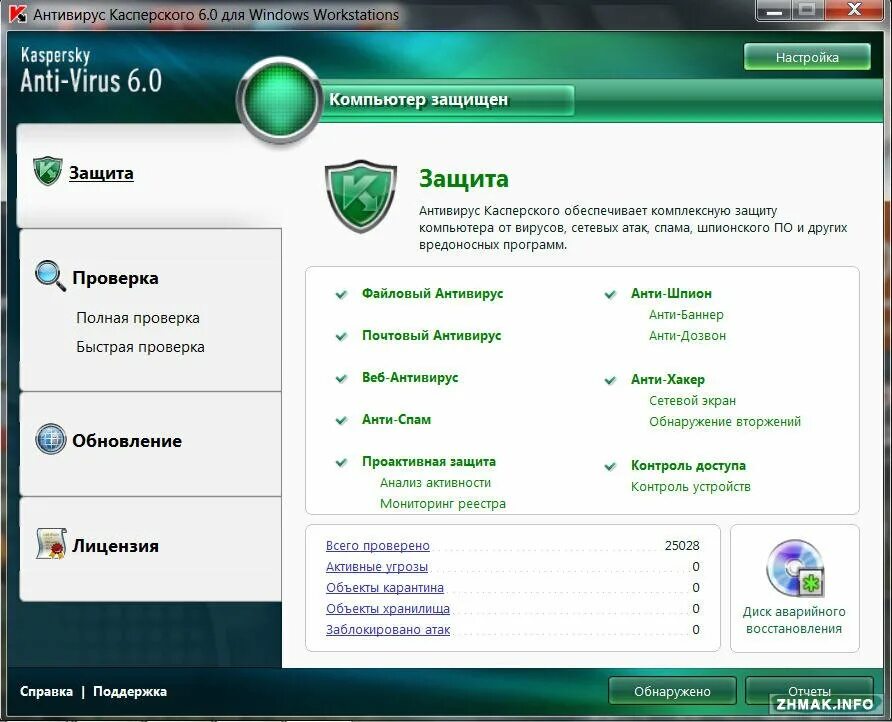
Task: Select Анти-Дозвон subcomponent
Action: pyautogui.click(x=687, y=336)
